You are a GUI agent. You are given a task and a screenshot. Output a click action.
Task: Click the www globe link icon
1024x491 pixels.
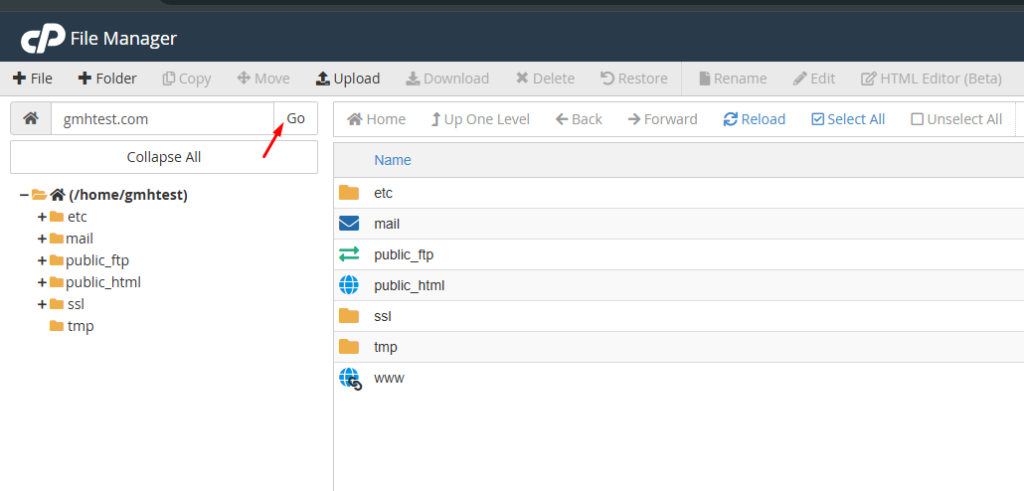tap(350, 379)
